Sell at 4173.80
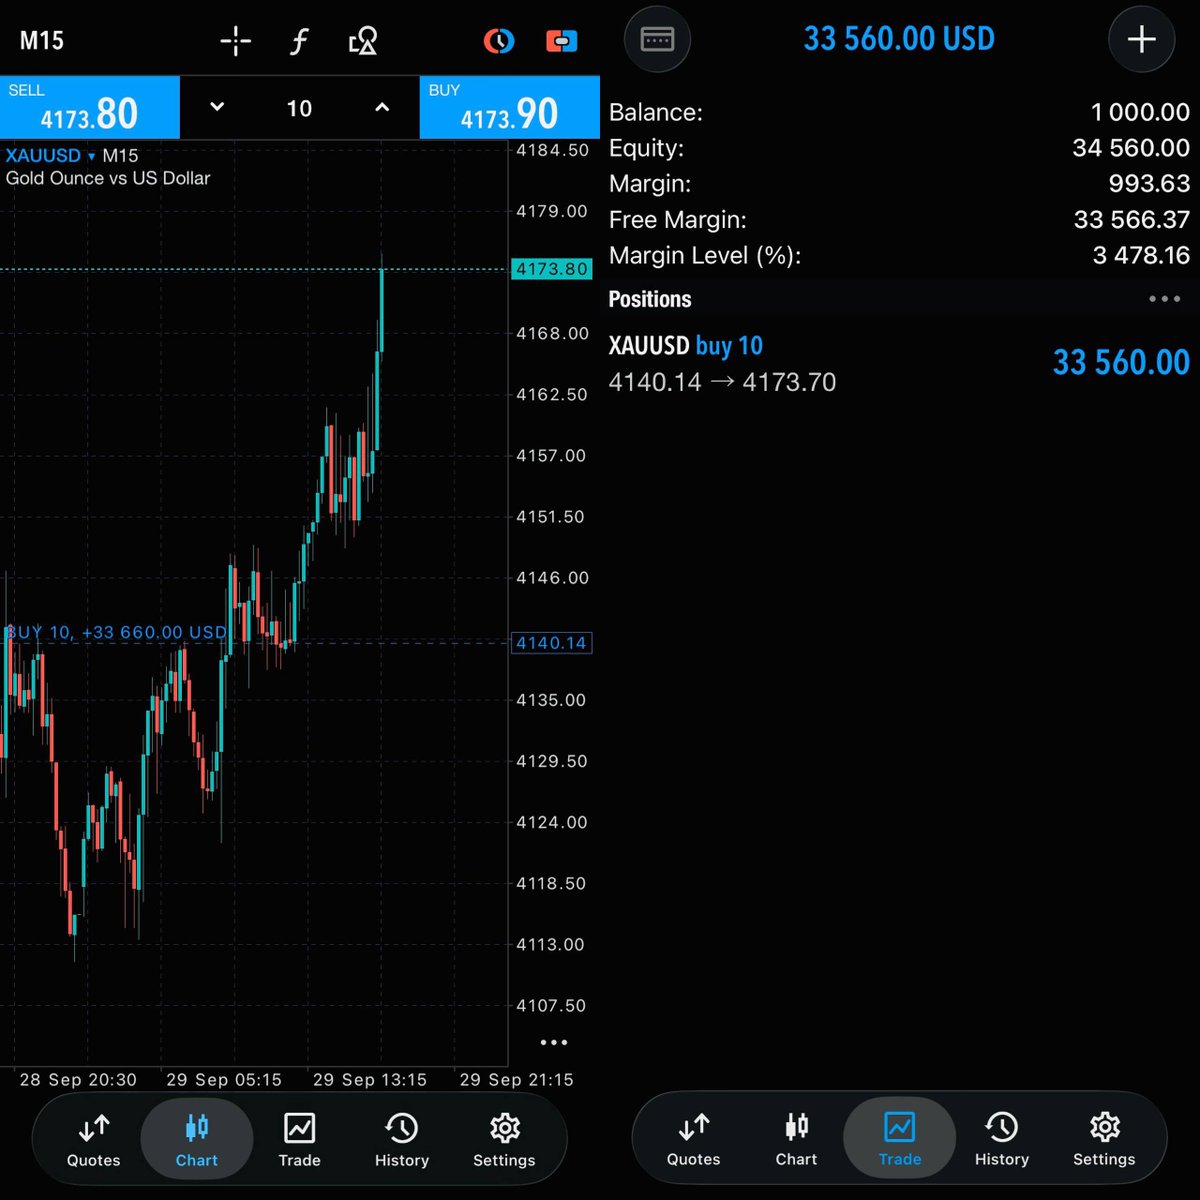 coord(90,108)
